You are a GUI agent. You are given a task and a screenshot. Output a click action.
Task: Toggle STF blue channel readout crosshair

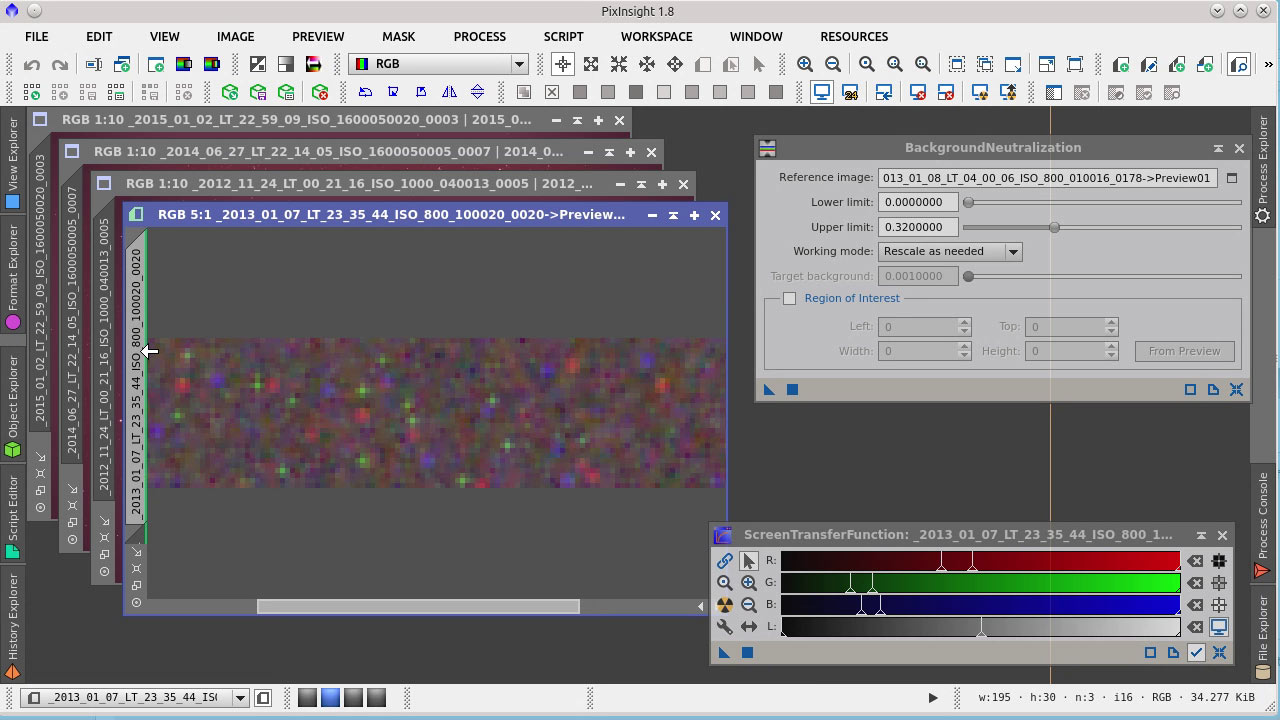1219,605
